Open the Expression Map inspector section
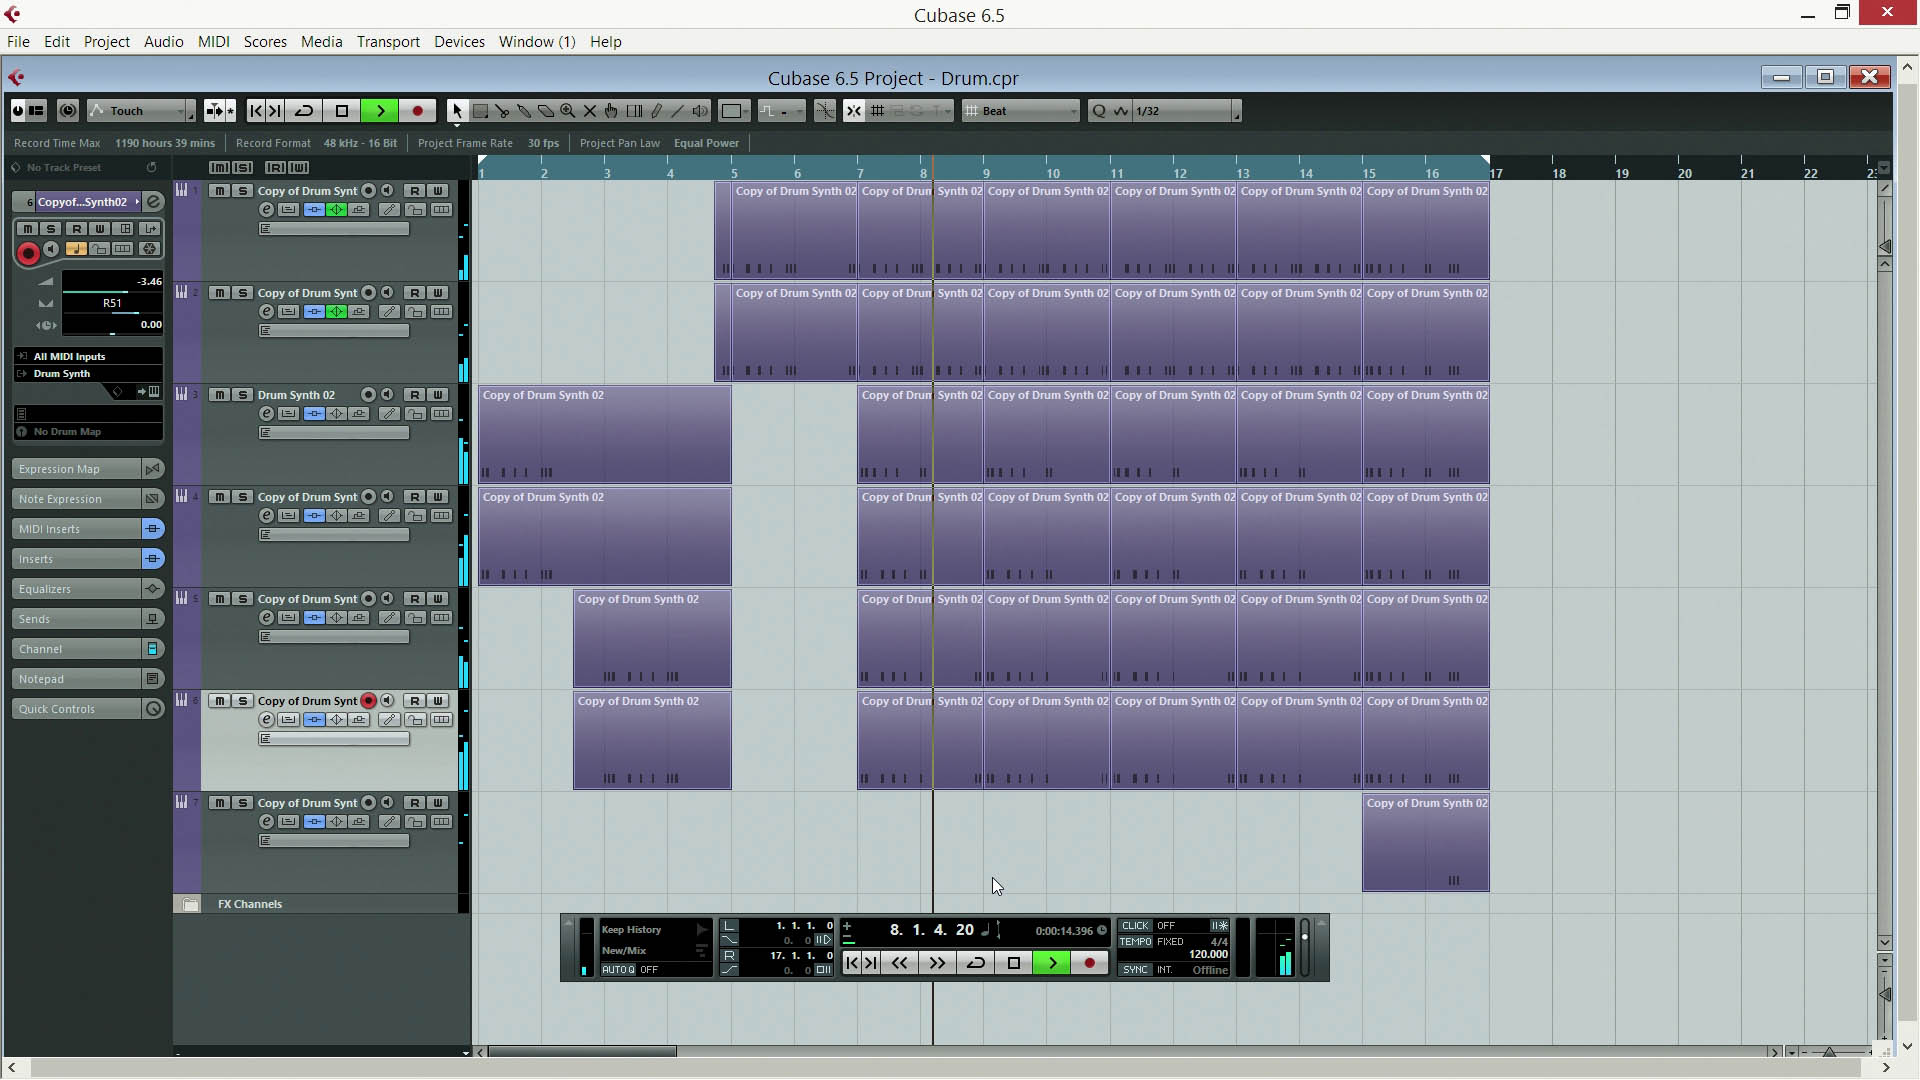 pos(76,469)
